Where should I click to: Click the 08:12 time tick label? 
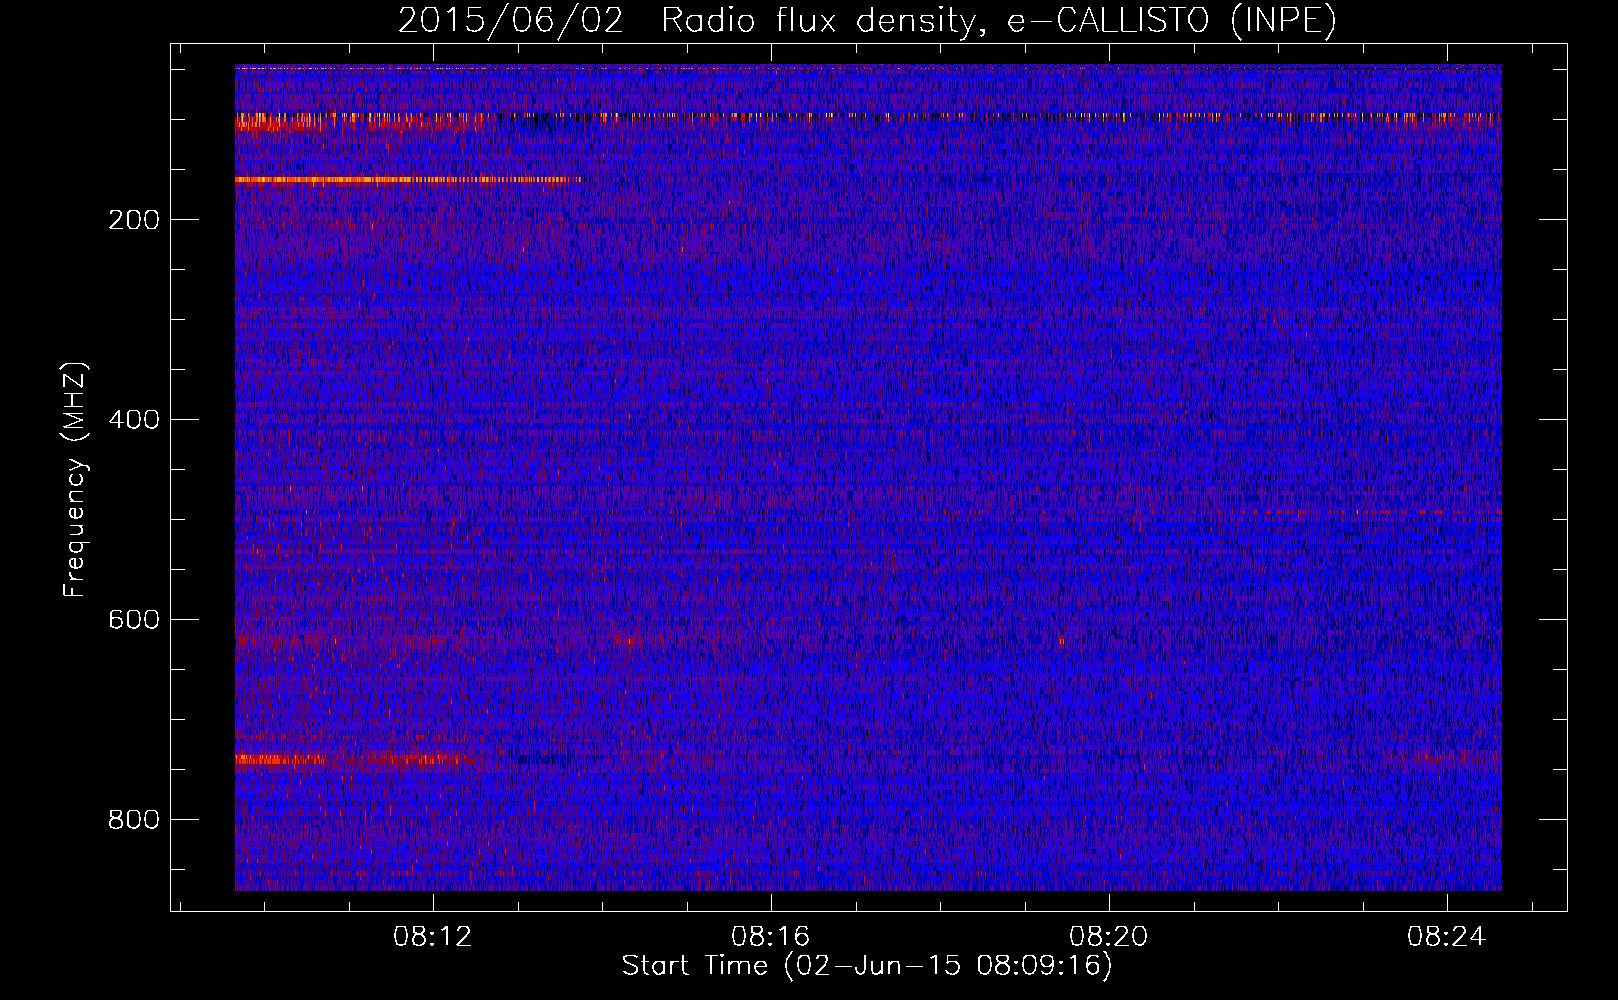(x=432, y=937)
